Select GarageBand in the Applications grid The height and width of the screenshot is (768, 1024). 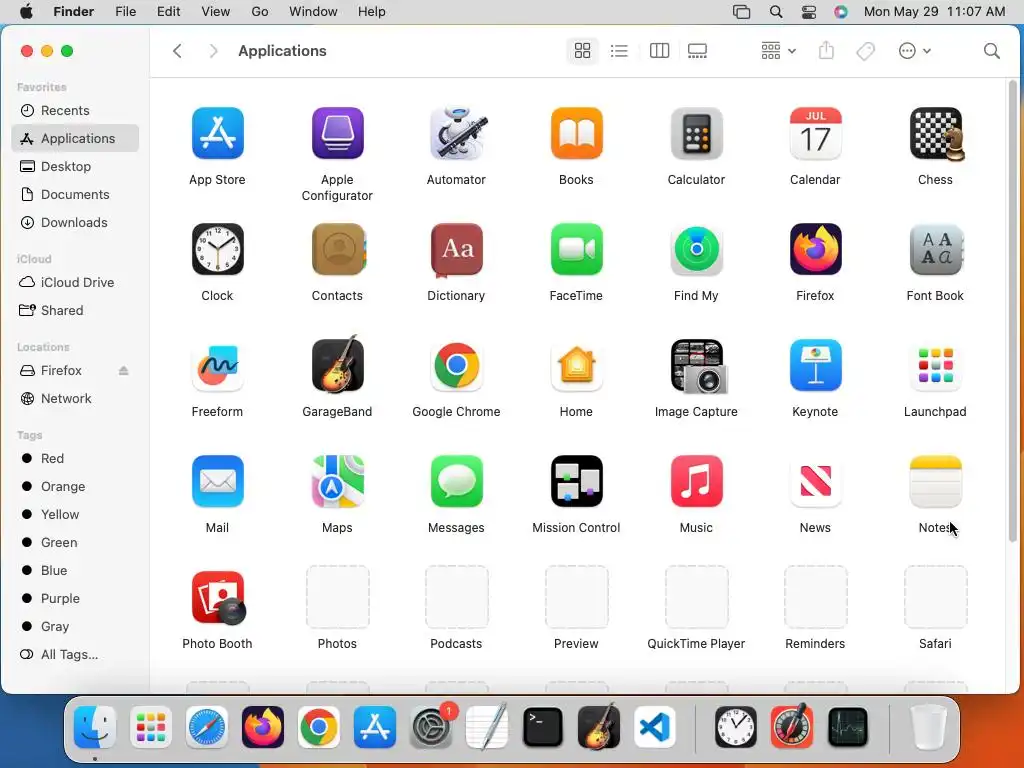coord(337,364)
